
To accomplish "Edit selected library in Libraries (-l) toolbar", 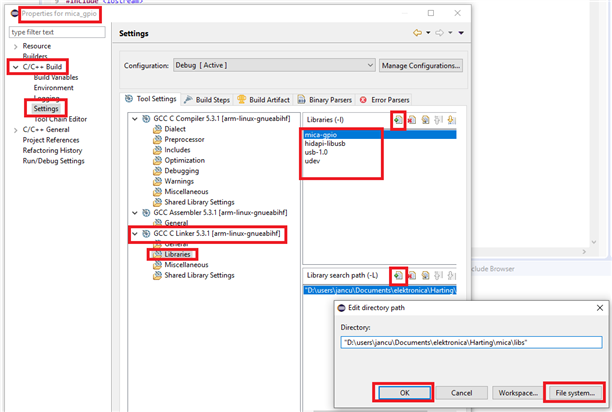I will [x=425, y=120].
